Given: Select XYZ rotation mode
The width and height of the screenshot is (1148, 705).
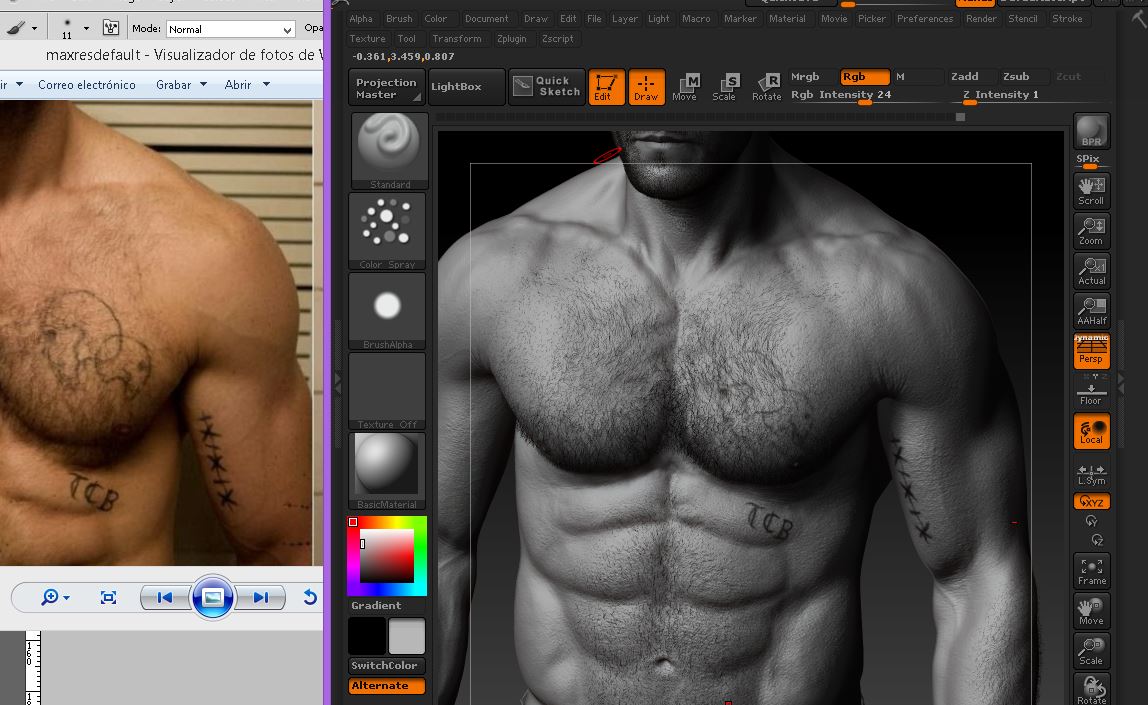Looking at the screenshot, I should (1092, 501).
